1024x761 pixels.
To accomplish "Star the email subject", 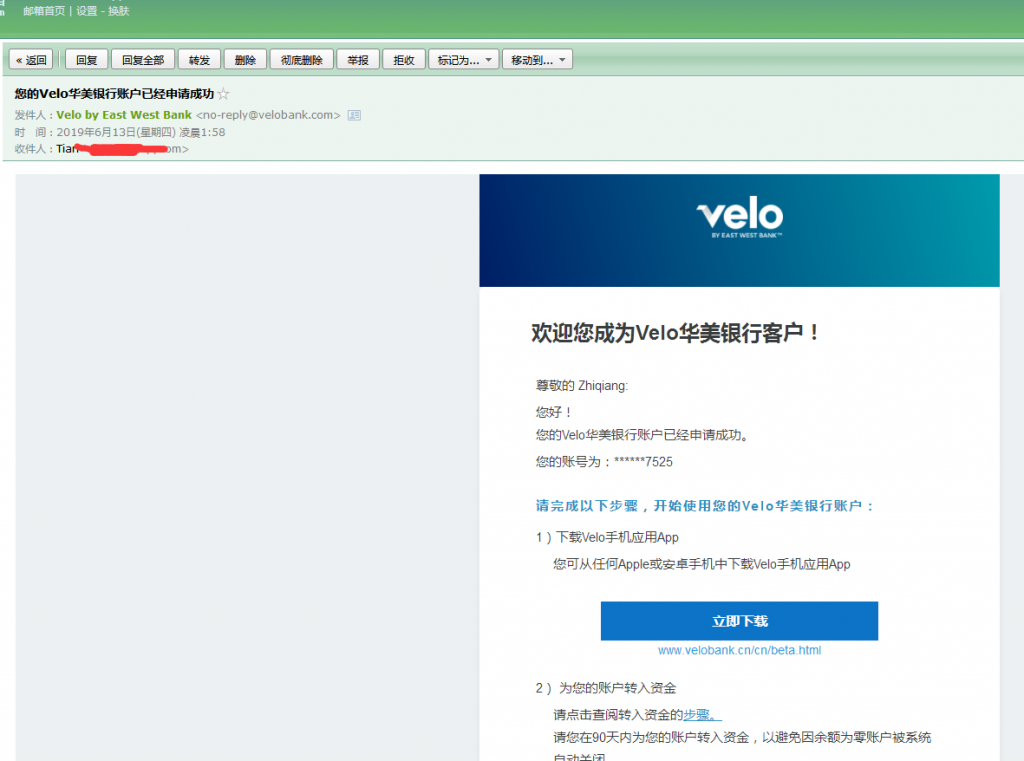I will (223, 94).
